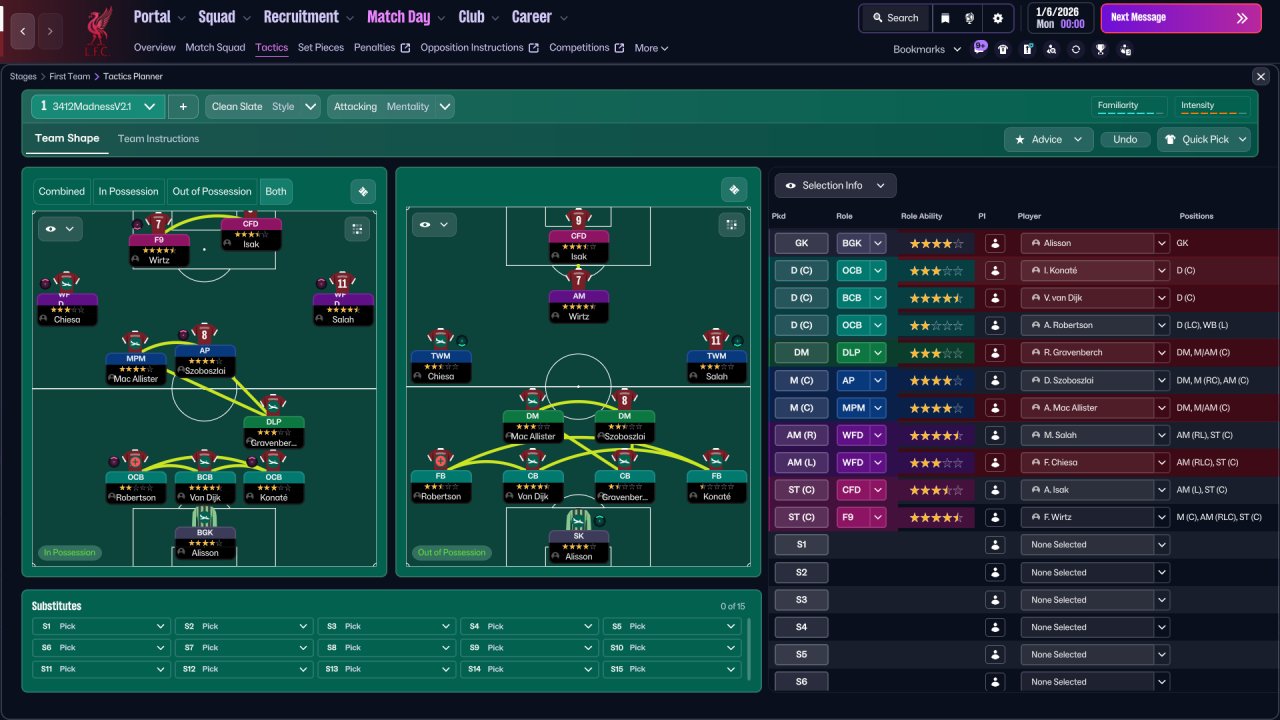Open player instructions icon for M. Salah

pos(994,435)
